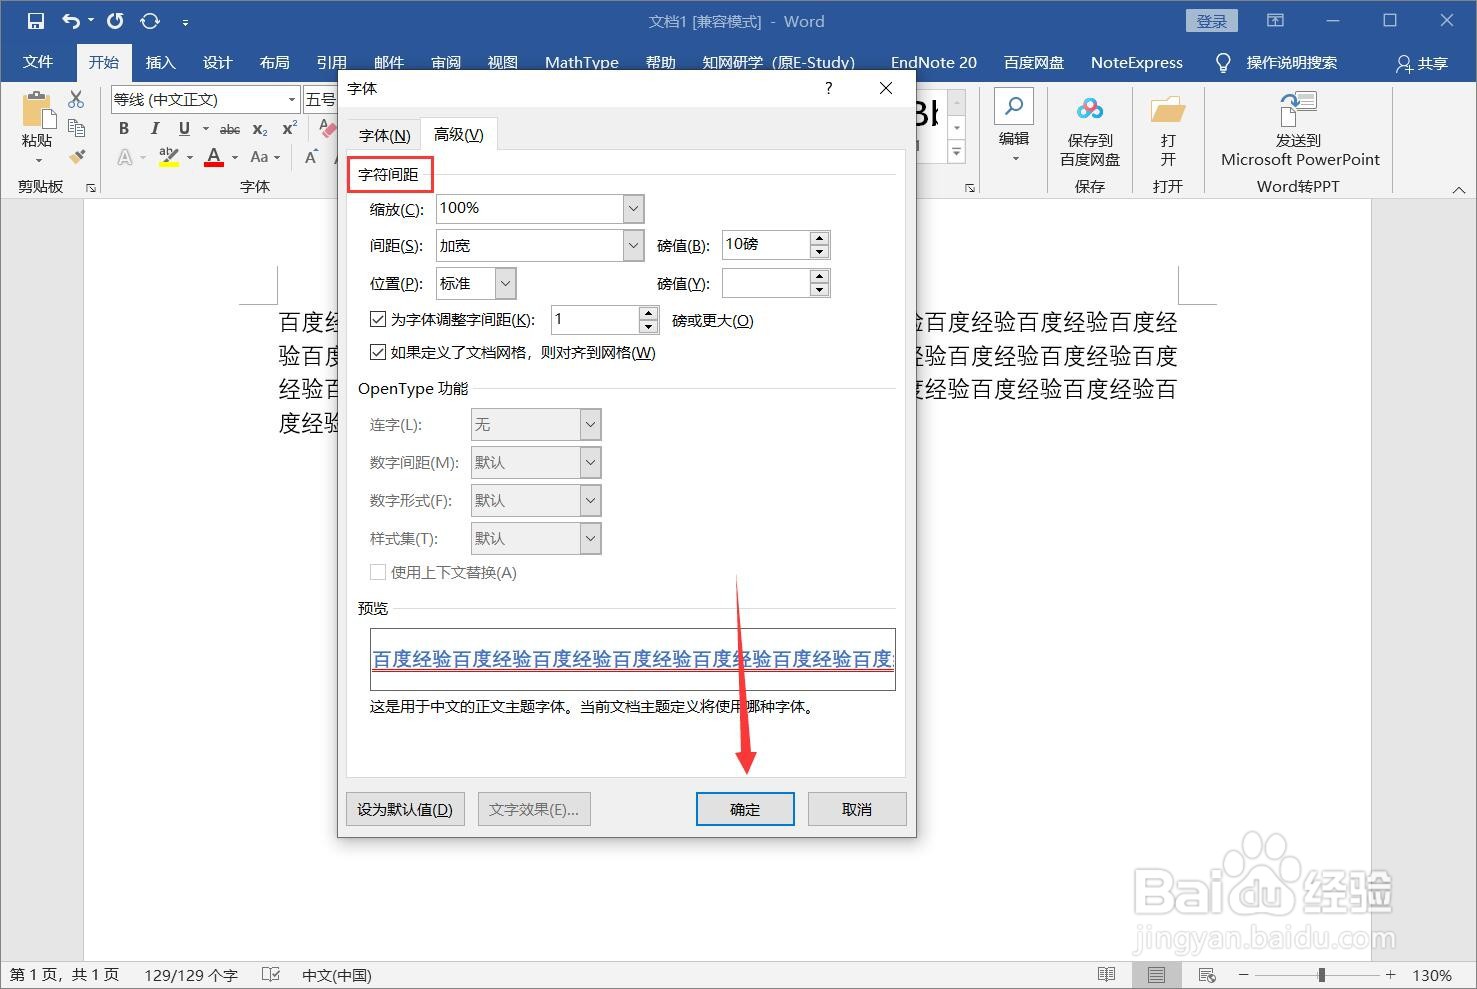This screenshot has width=1477, height=989.
Task: Open the 缩放 scale dropdown
Action: tap(632, 208)
